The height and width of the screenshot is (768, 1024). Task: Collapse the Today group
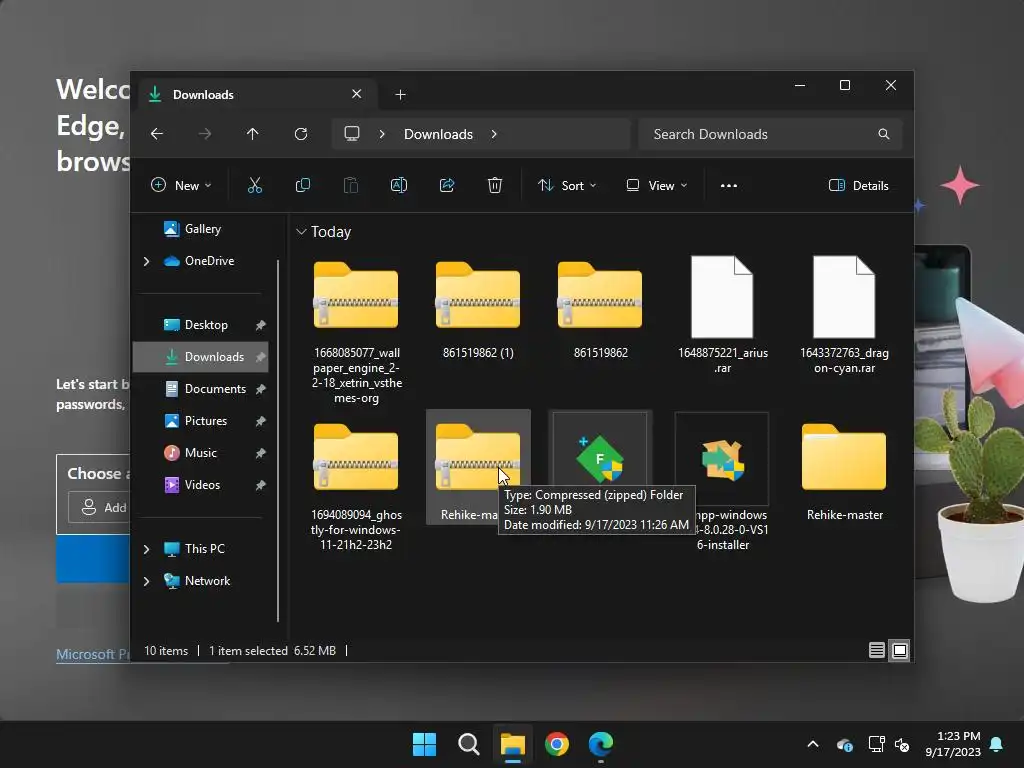coord(301,232)
